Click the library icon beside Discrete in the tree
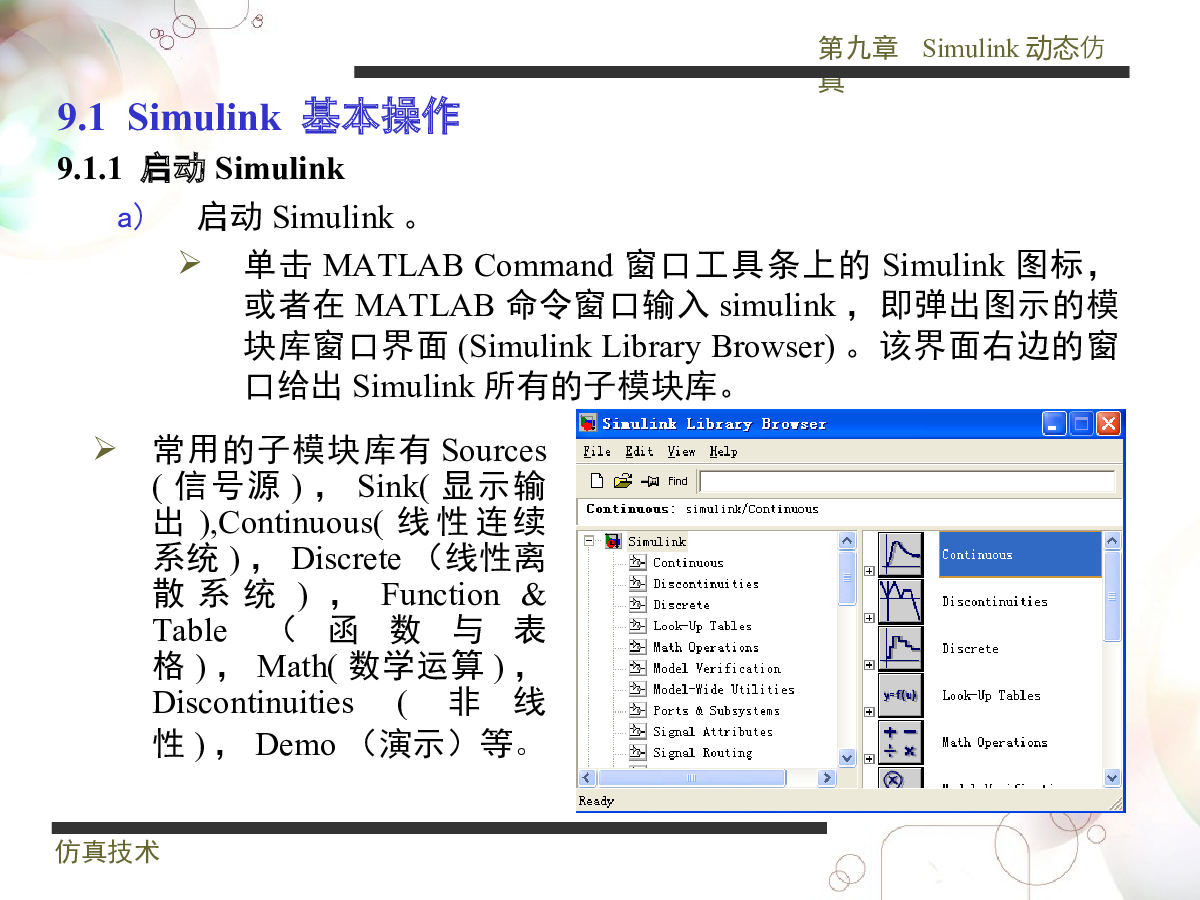The height and width of the screenshot is (900, 1200). click(x=638, y=605)
